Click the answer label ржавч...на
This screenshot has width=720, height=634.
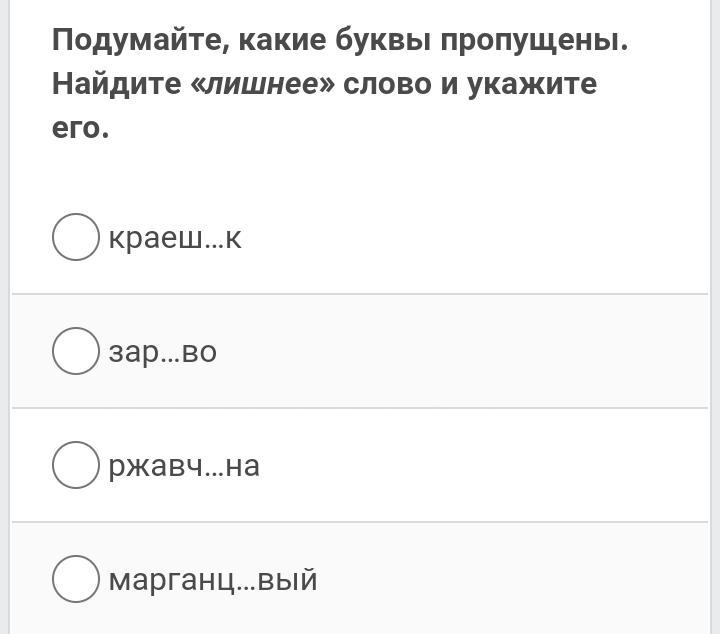[184, 466]
